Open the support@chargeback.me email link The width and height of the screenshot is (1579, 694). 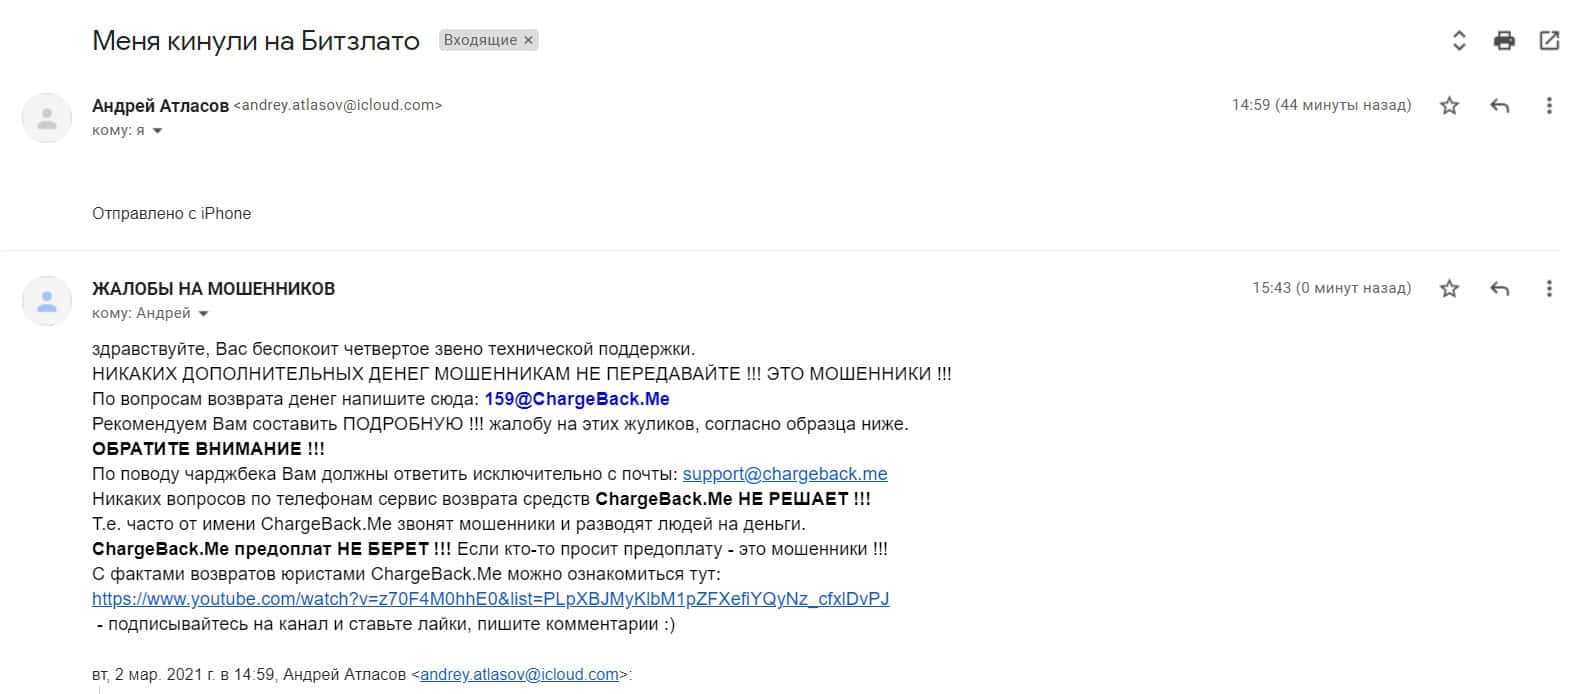(785, 474)
